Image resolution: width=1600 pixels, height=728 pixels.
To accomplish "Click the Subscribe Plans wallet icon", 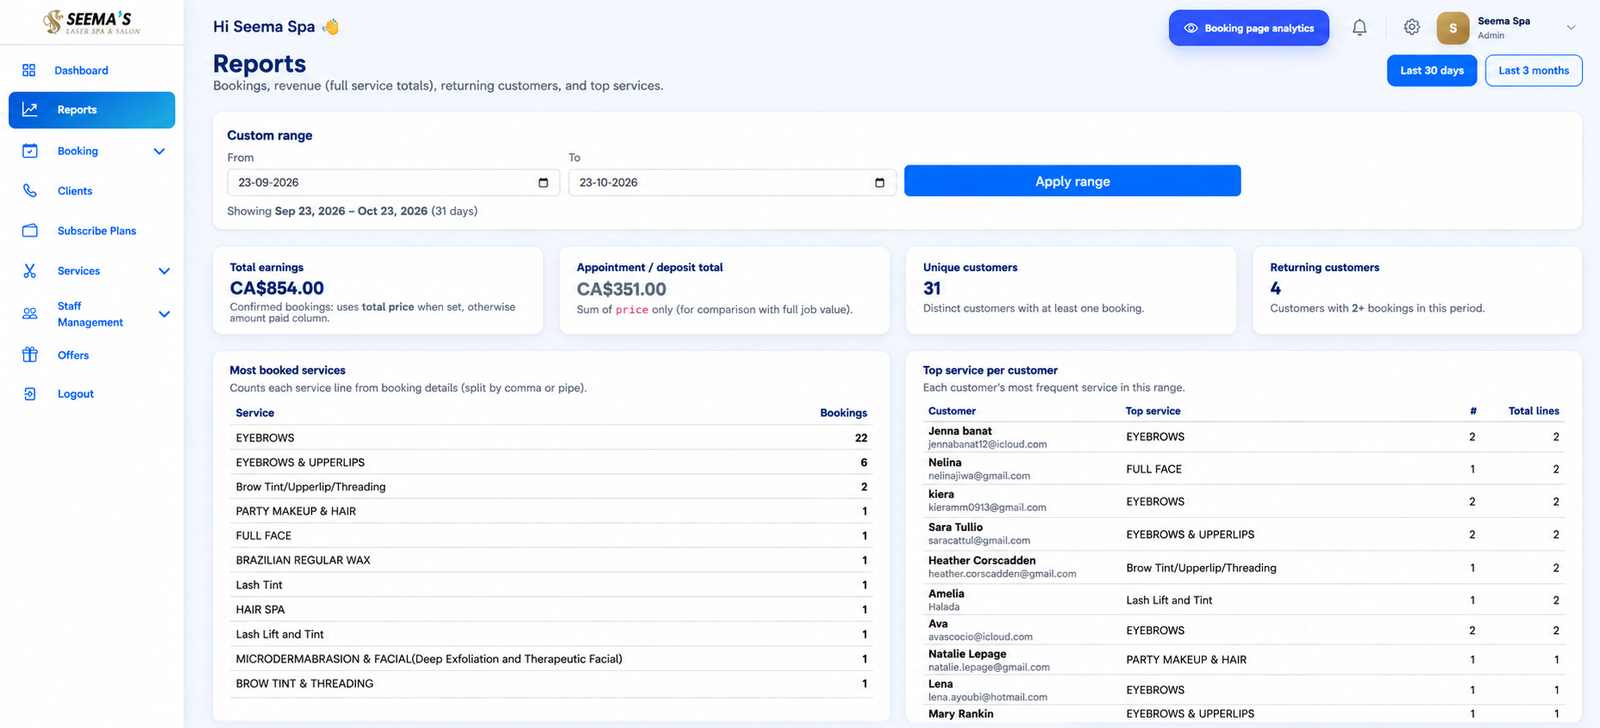I will coord(30,231).
